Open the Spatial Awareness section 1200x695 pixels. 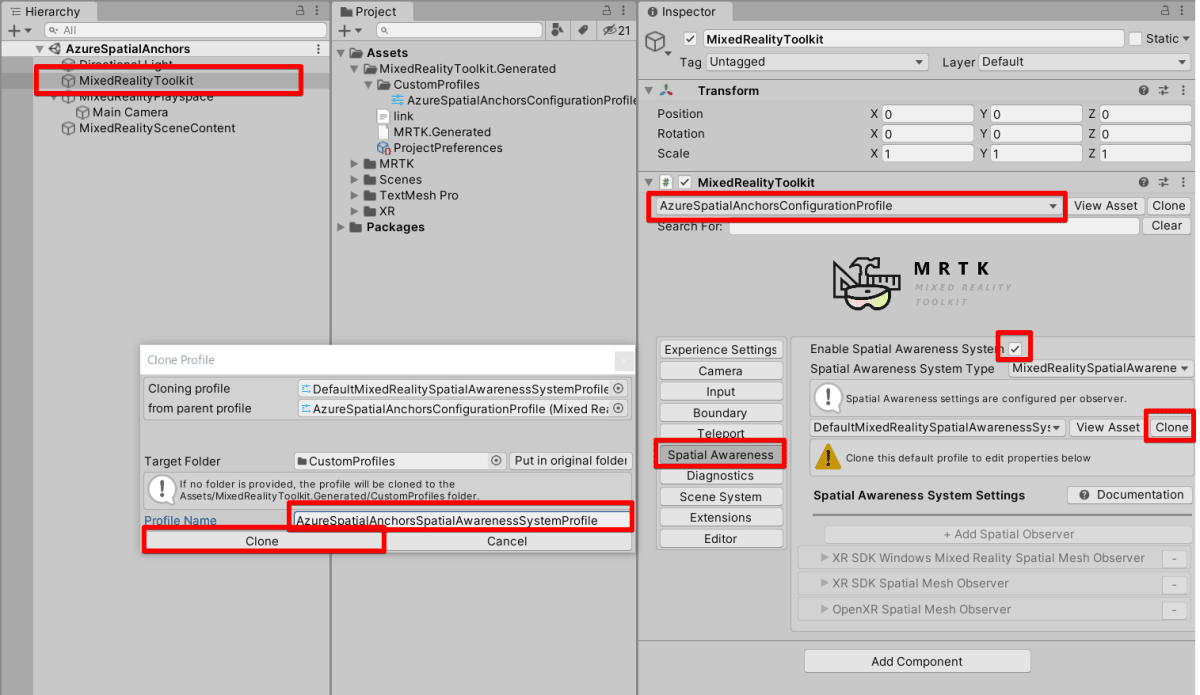click(x=720, y=455)
